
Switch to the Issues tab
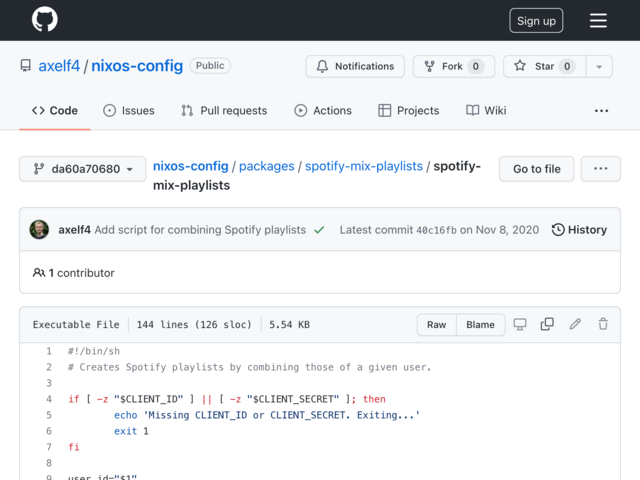129,111
